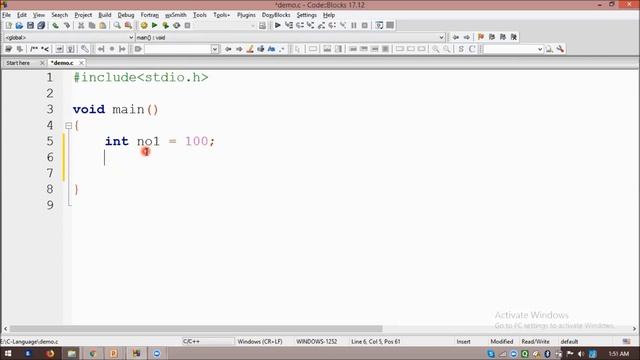Screen dimensions: 640x360
Task: Click the Build and run icon
Action: click(165, 25)
